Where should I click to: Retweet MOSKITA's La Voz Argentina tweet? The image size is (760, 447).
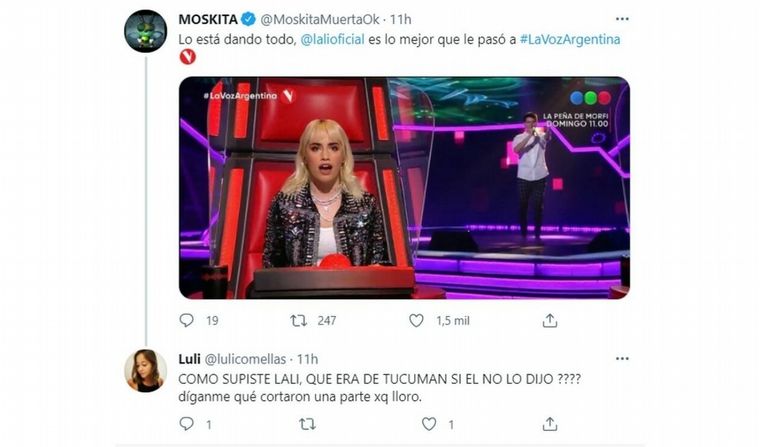click(299, 320)
